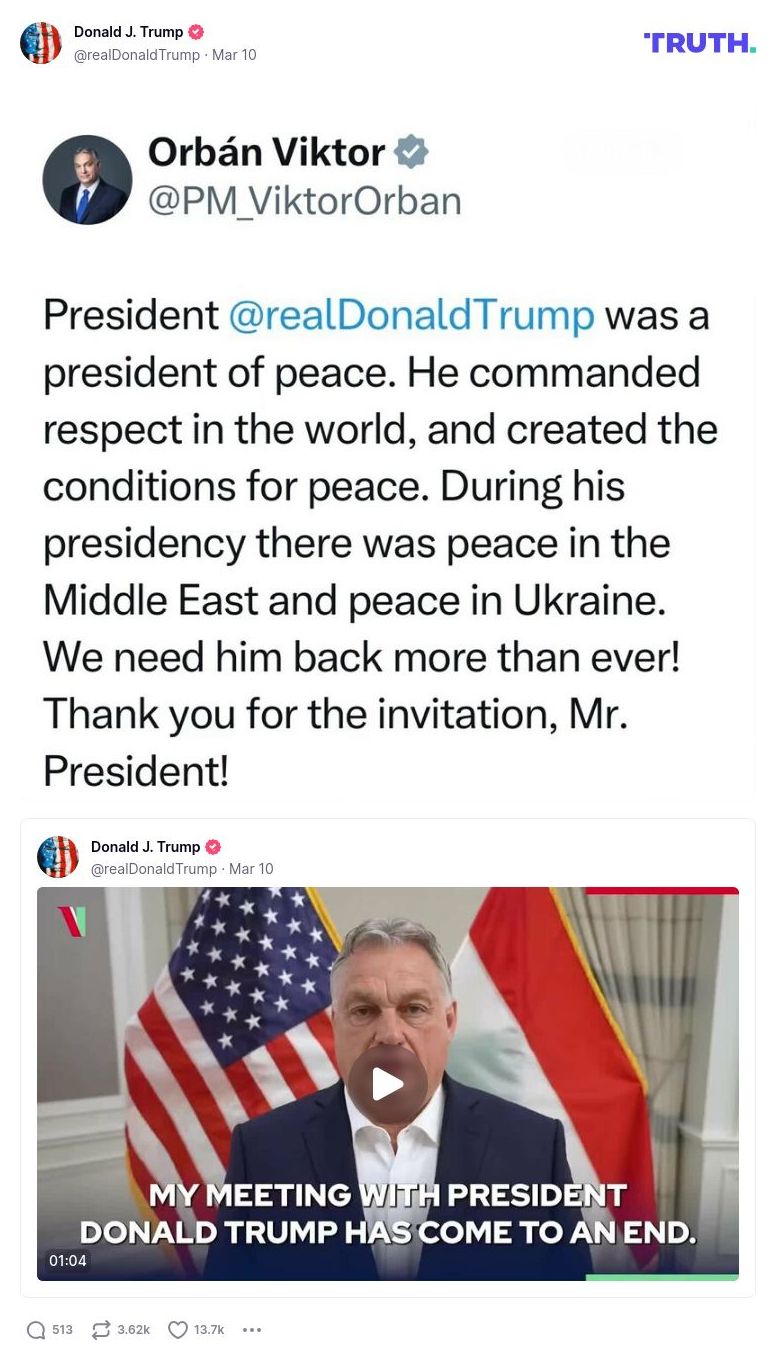Toggle the verified checkmark on the quoted post
Screen dimensions: 777x1360
(213, 847)
